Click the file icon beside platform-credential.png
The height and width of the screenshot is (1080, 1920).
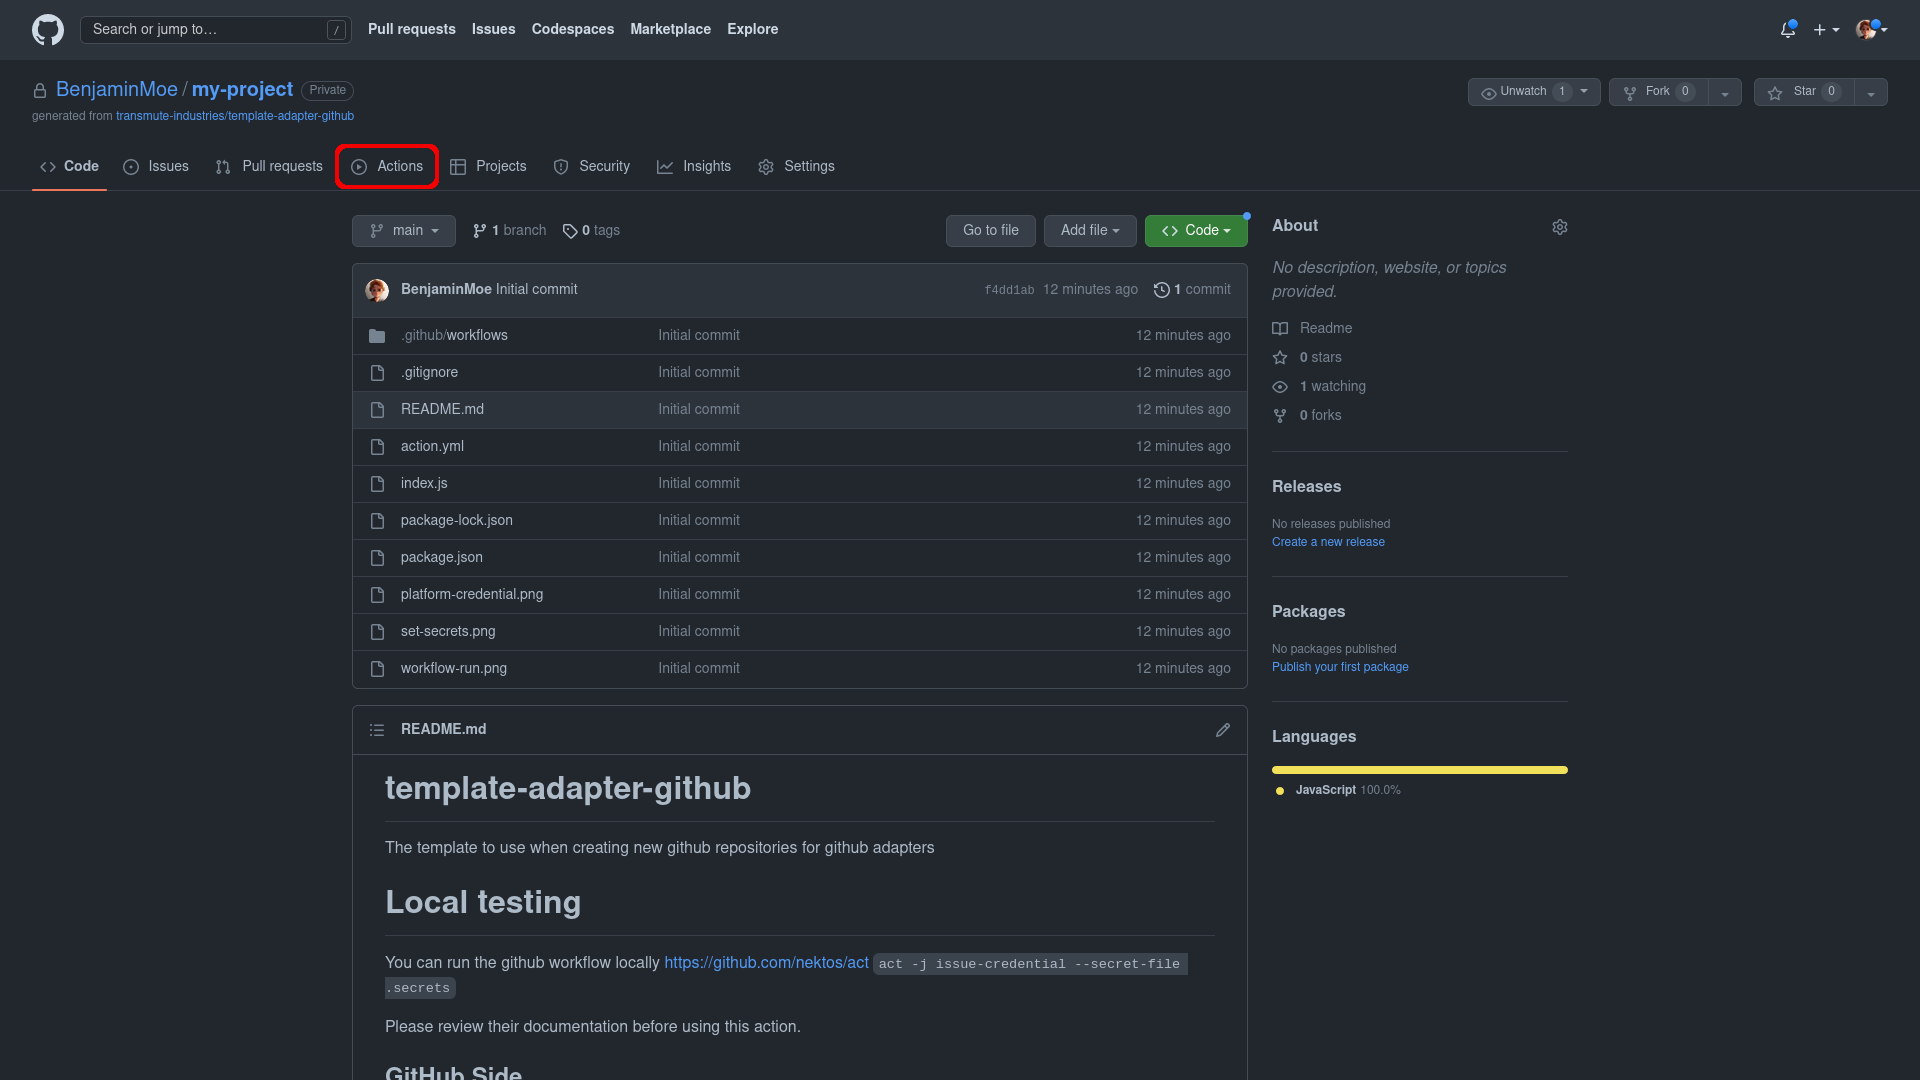click(377, 595)
